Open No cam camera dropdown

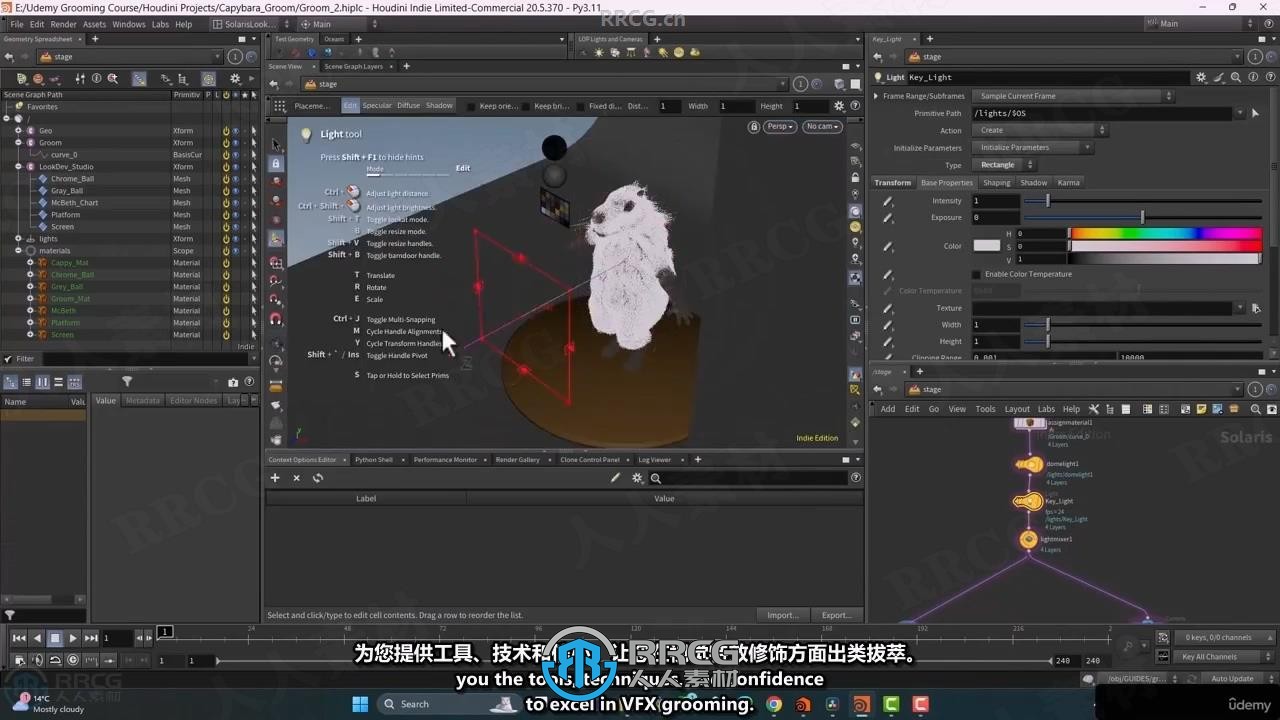click(x=822, y=127)
